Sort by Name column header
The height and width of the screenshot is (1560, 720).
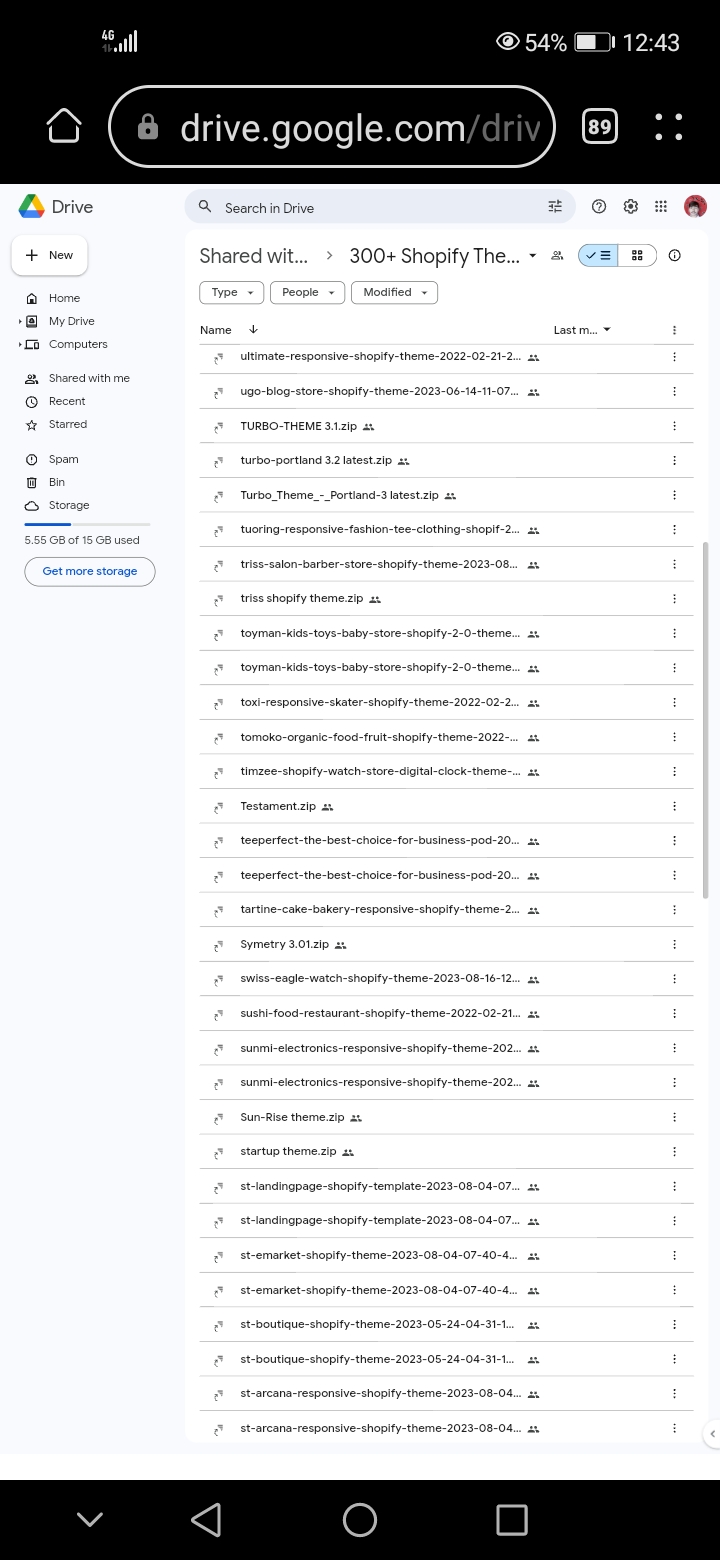(215, 330)
